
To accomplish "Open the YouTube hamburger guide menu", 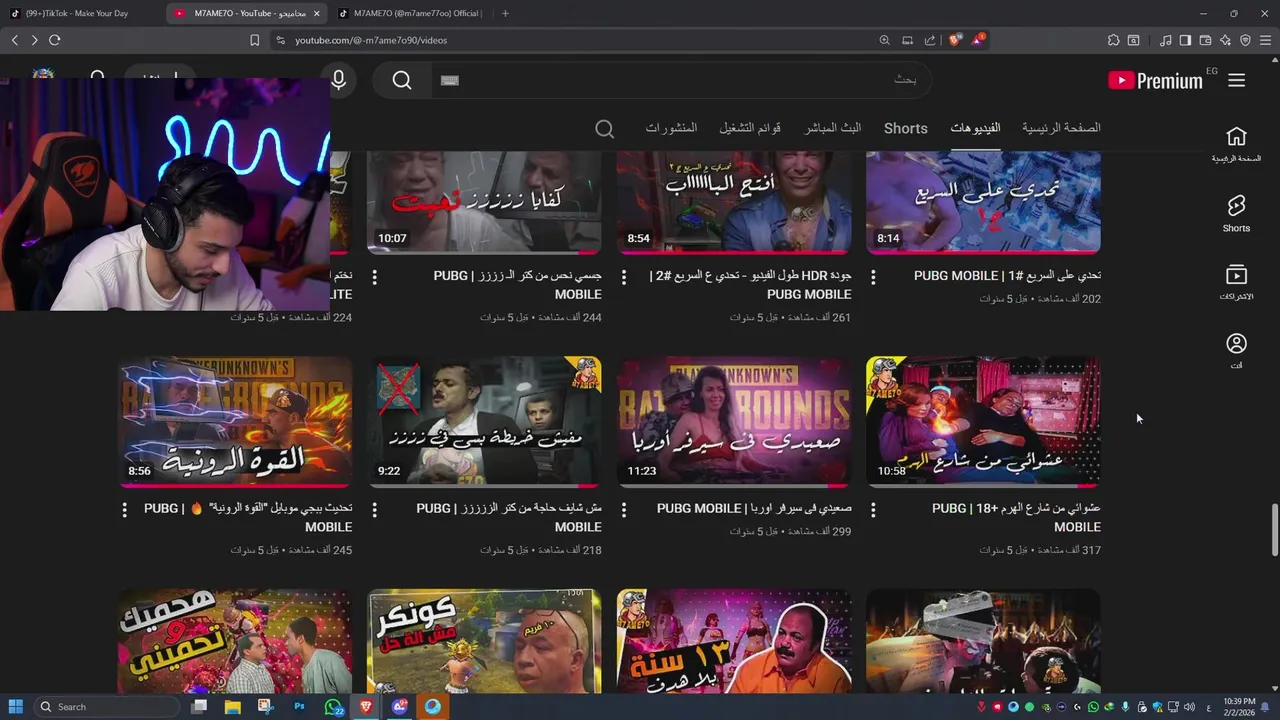I will pyautogui.click(x=1237, y=81).
